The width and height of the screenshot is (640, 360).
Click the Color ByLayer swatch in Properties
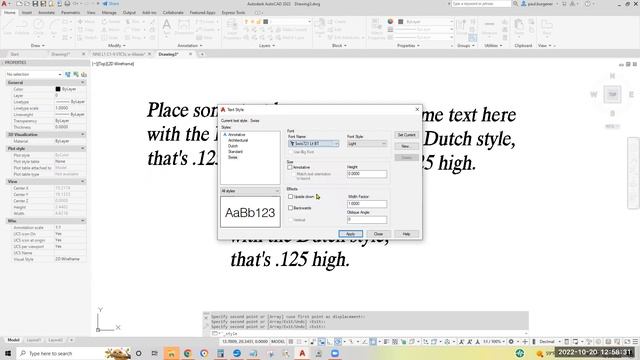tap(58, 89)
